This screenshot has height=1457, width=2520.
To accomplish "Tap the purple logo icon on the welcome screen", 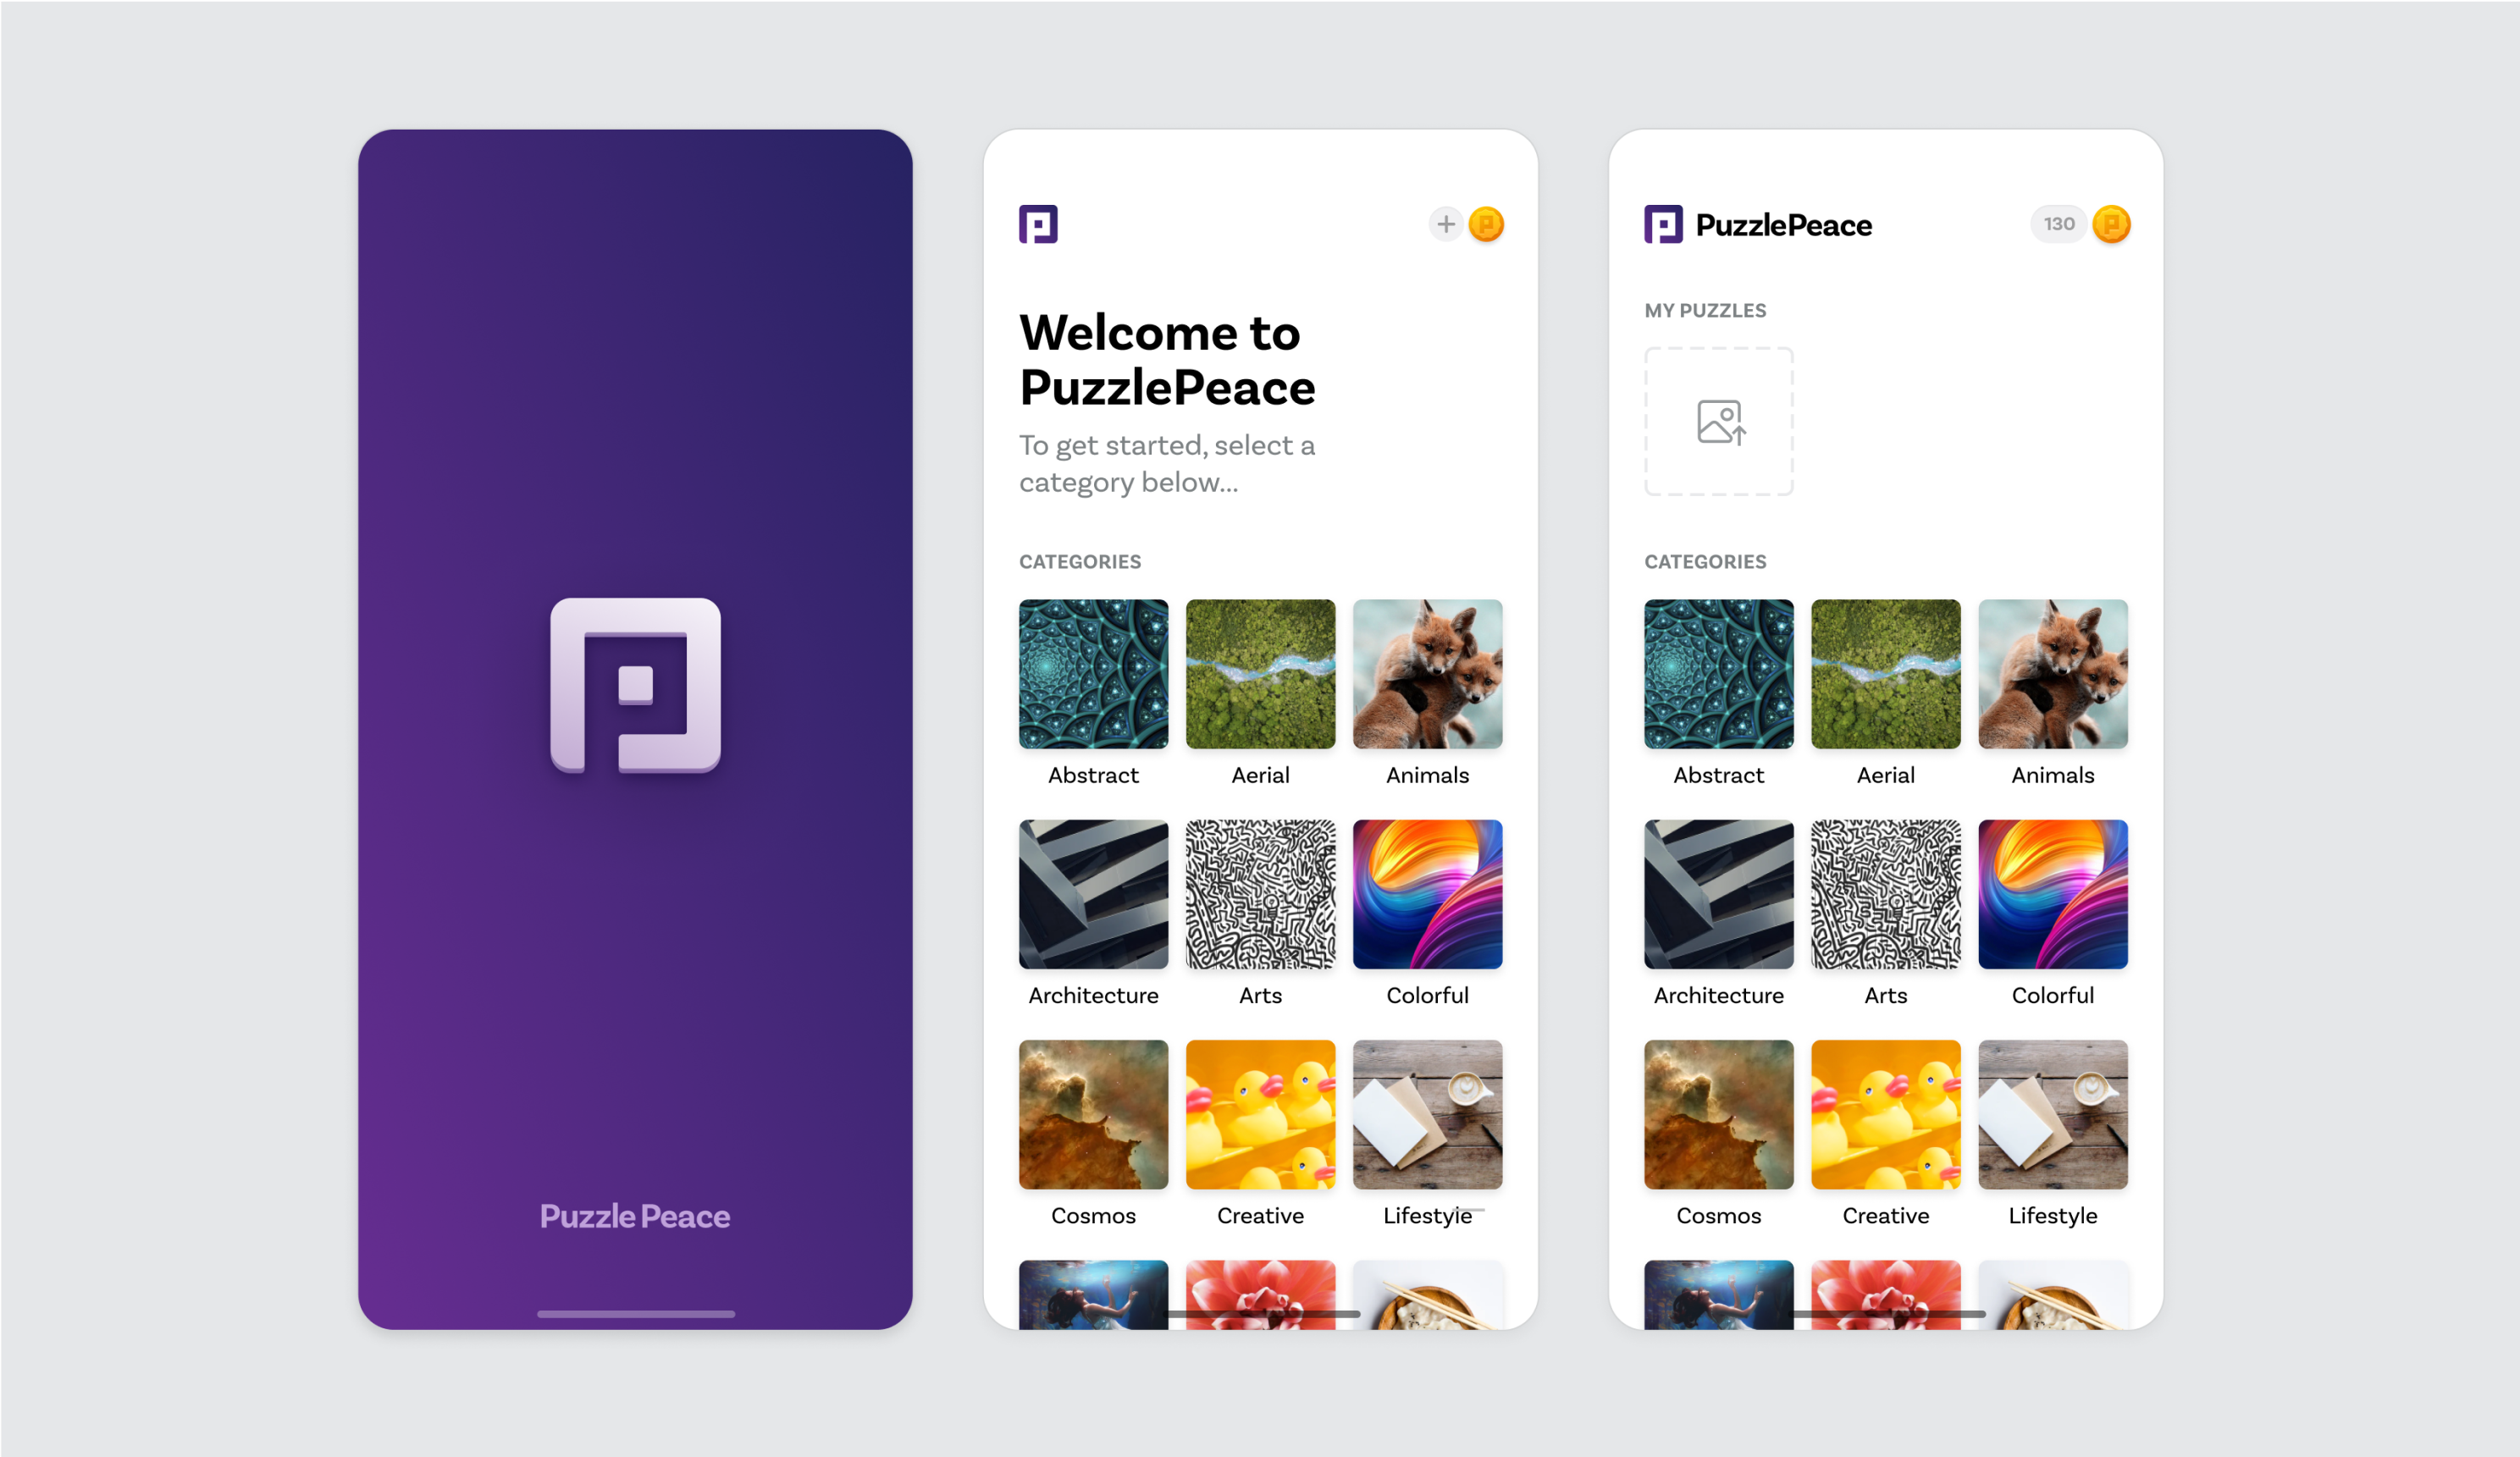I will [x=1038, y=224].
